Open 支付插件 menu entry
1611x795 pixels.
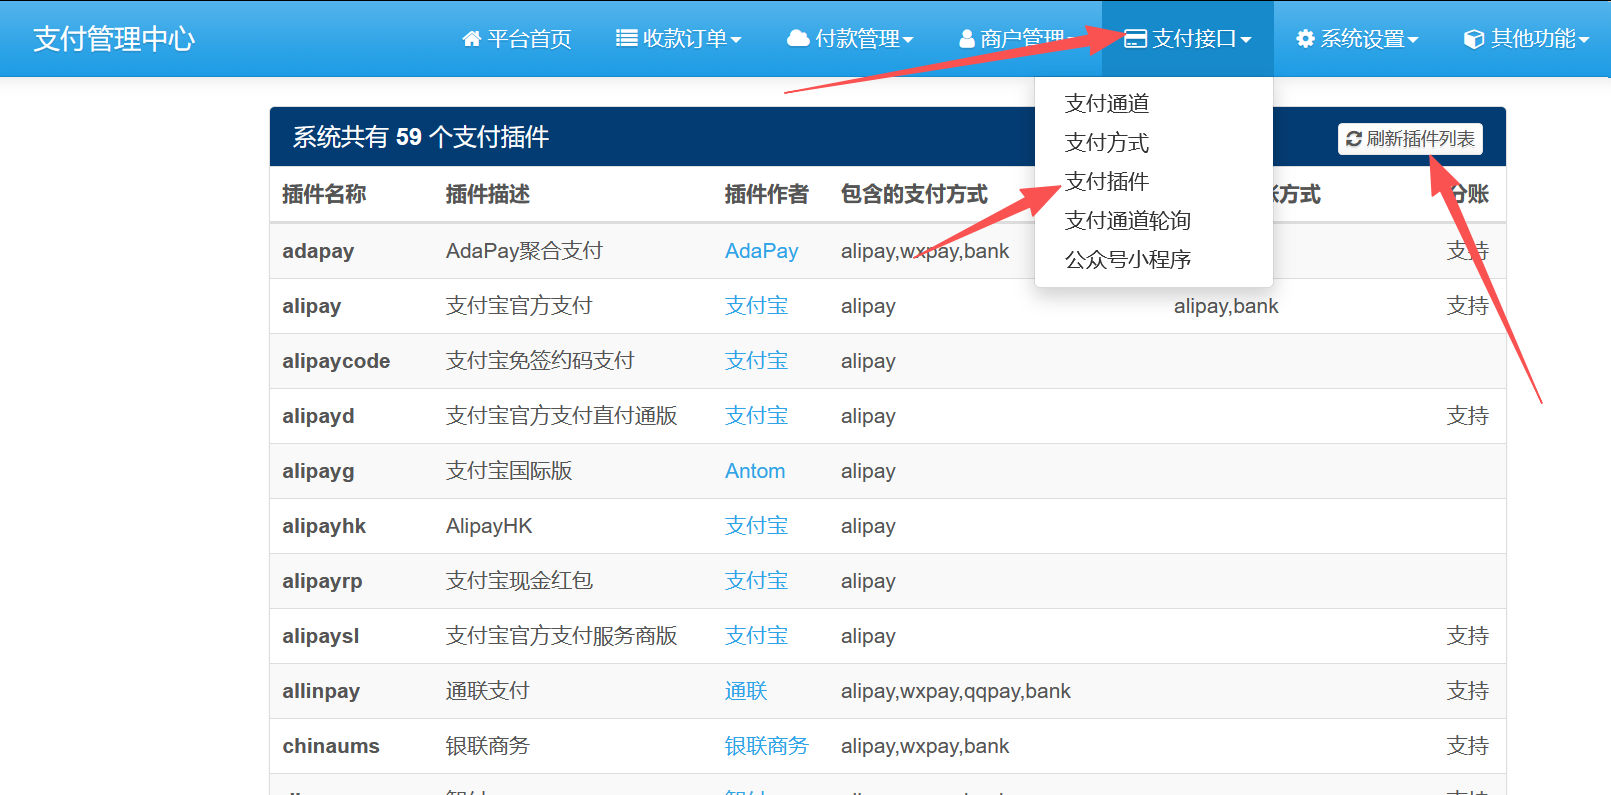tap(1106, 181)
